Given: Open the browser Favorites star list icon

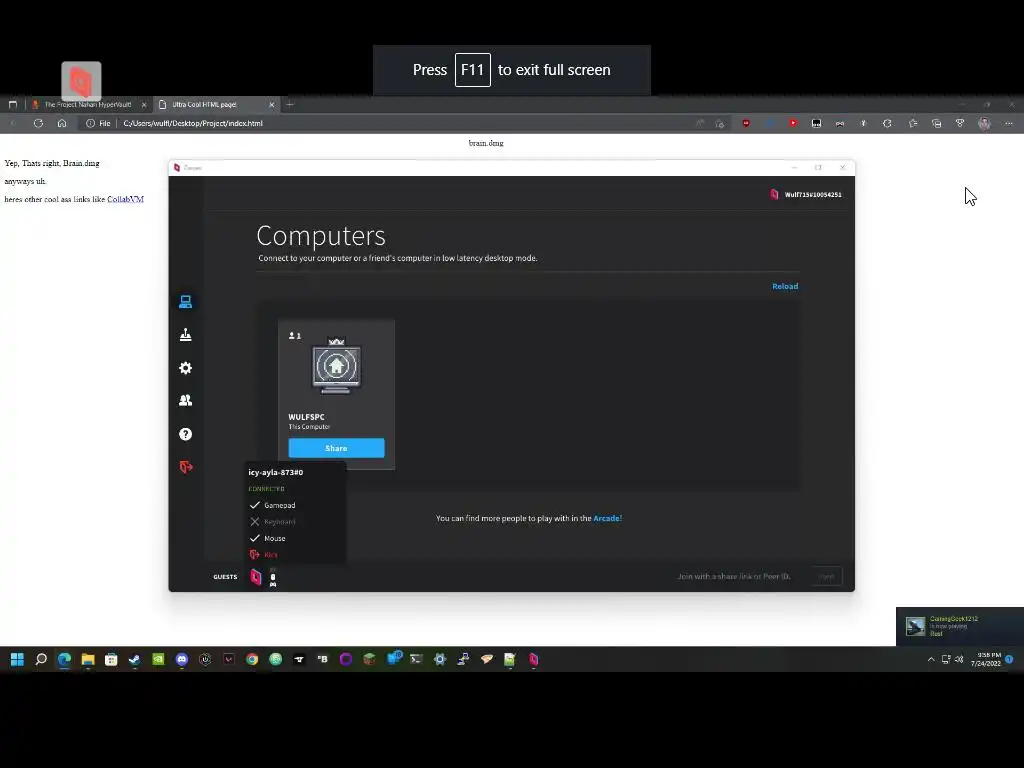Looking at the screenshot, I should pyautogui.click(x=913, y=123).
